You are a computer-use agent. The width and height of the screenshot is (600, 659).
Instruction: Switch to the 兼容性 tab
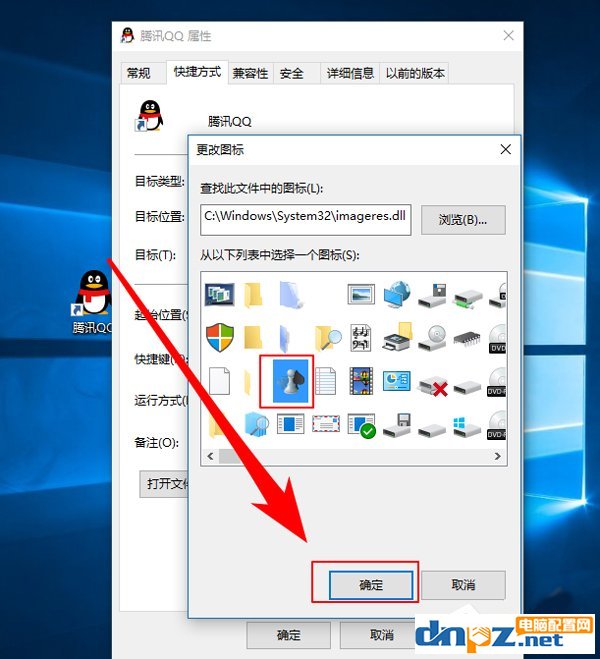pyautogui.click(x=250, y=74)
